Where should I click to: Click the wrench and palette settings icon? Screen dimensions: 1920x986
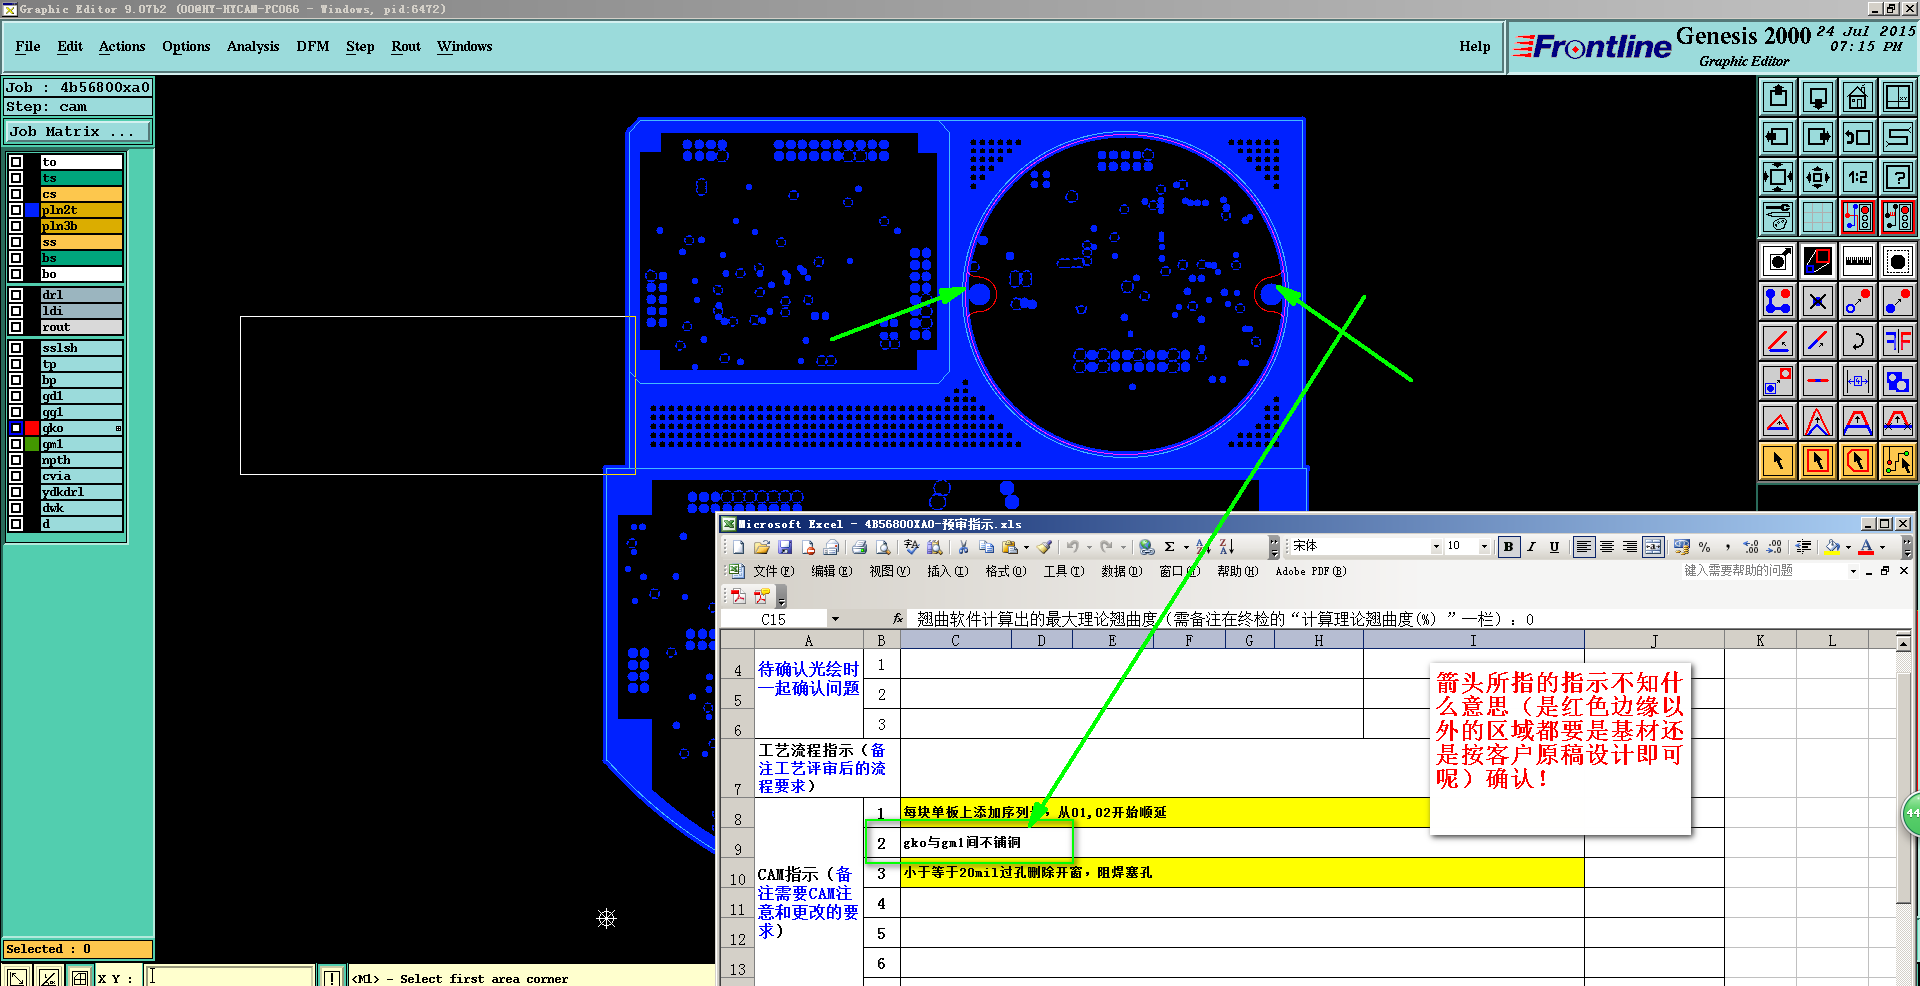pyautogui.click(x=1778, y=216)
